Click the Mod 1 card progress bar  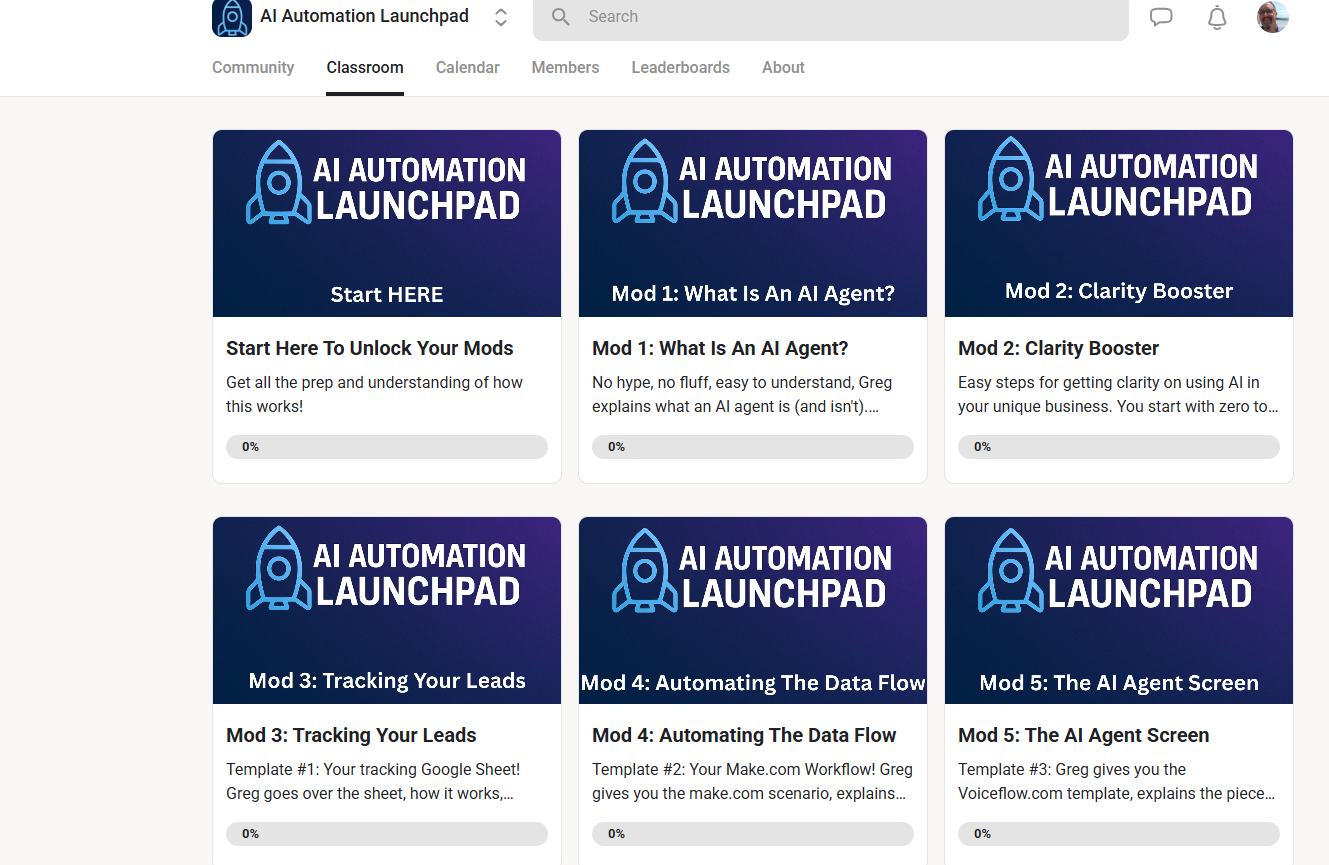point(753,447)
